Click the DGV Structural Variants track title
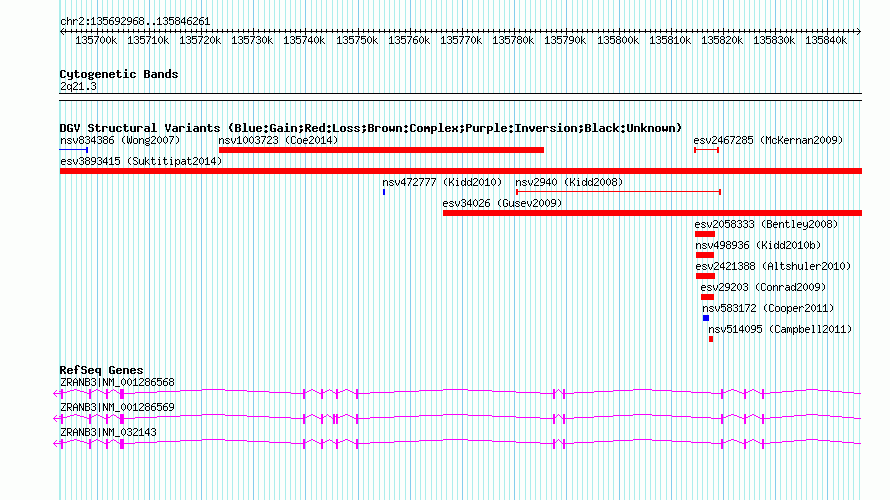The image size is (890, 500). click(x=371, y=128)
